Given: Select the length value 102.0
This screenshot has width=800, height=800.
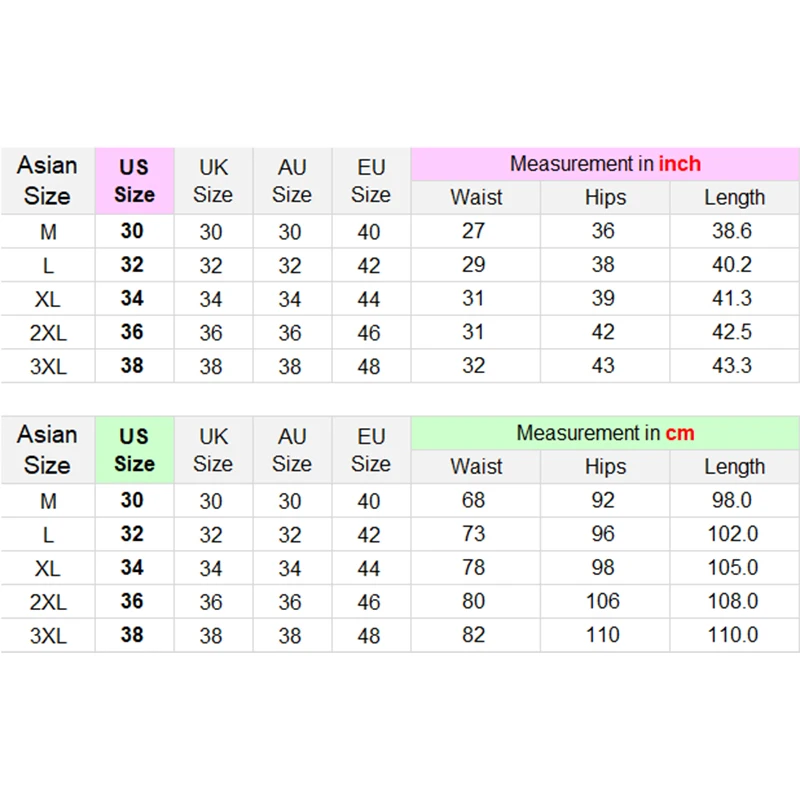Looking at the screenshot, I should pos(733,534).
